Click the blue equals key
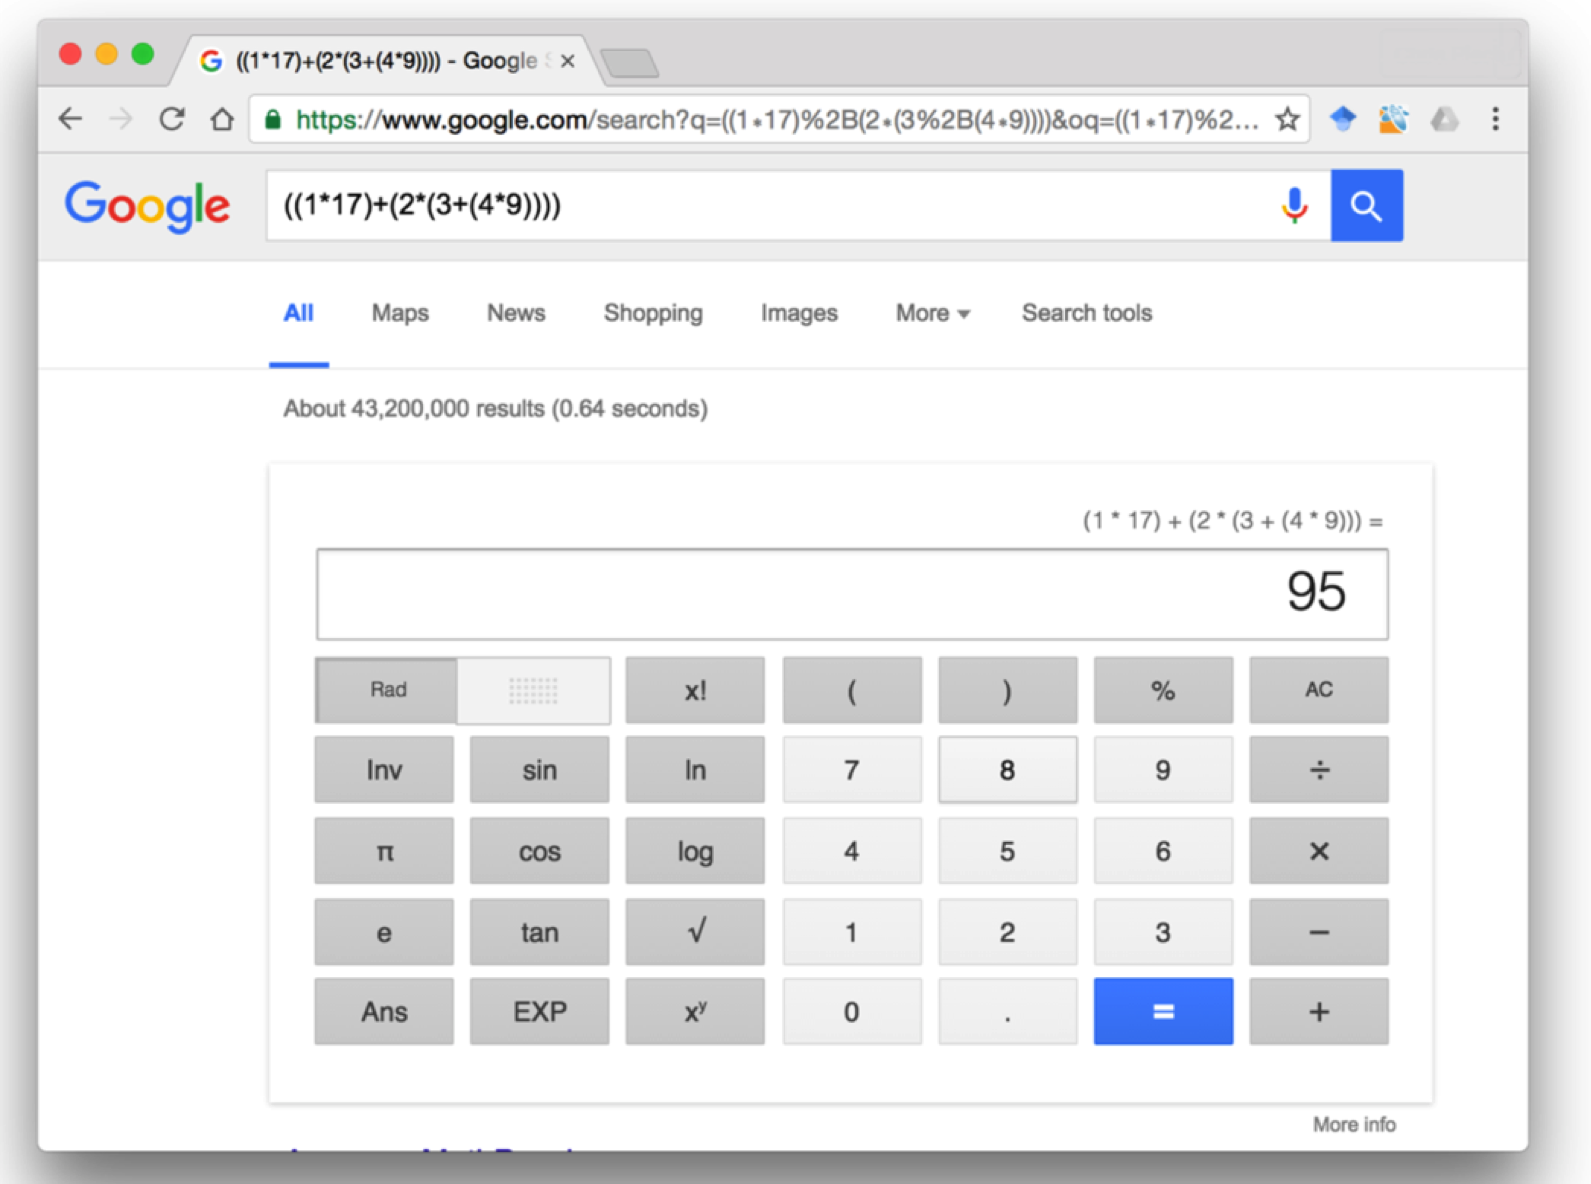 tap(1163, 1012)
